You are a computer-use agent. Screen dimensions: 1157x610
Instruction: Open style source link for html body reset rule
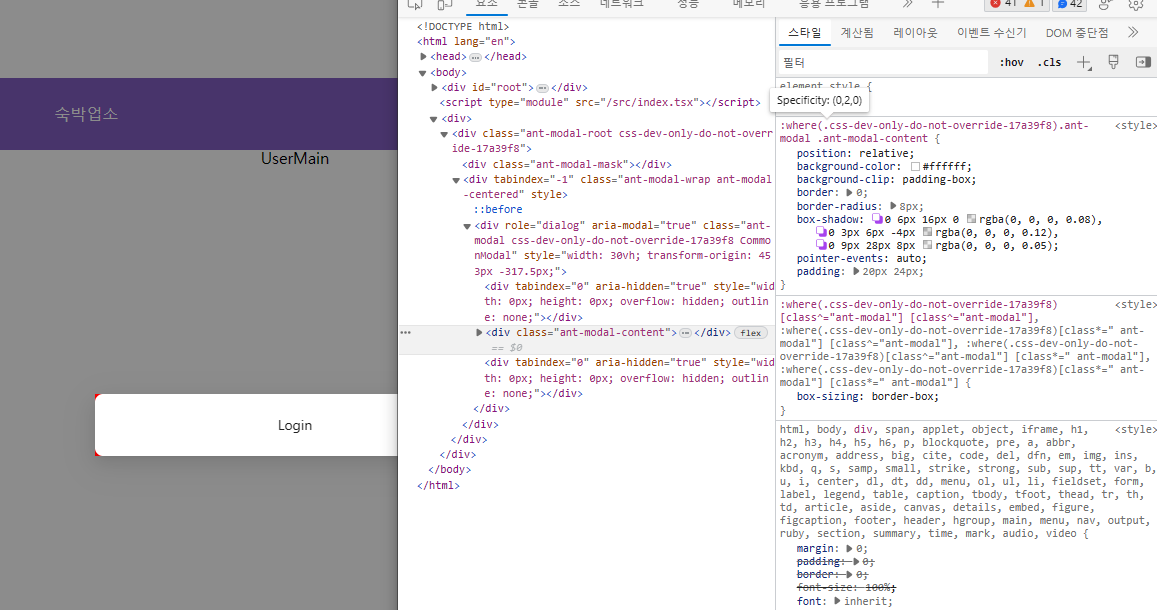click(1135, 429)
